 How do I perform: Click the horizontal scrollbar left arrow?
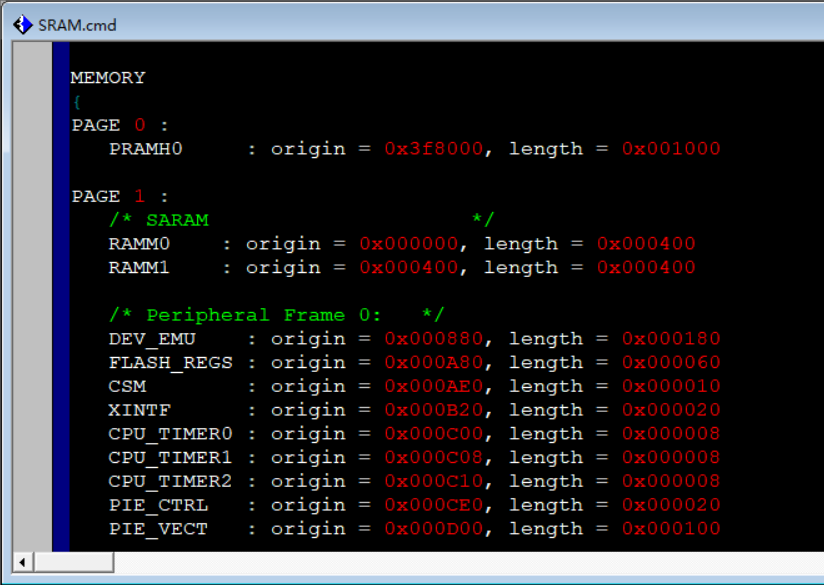22,562
